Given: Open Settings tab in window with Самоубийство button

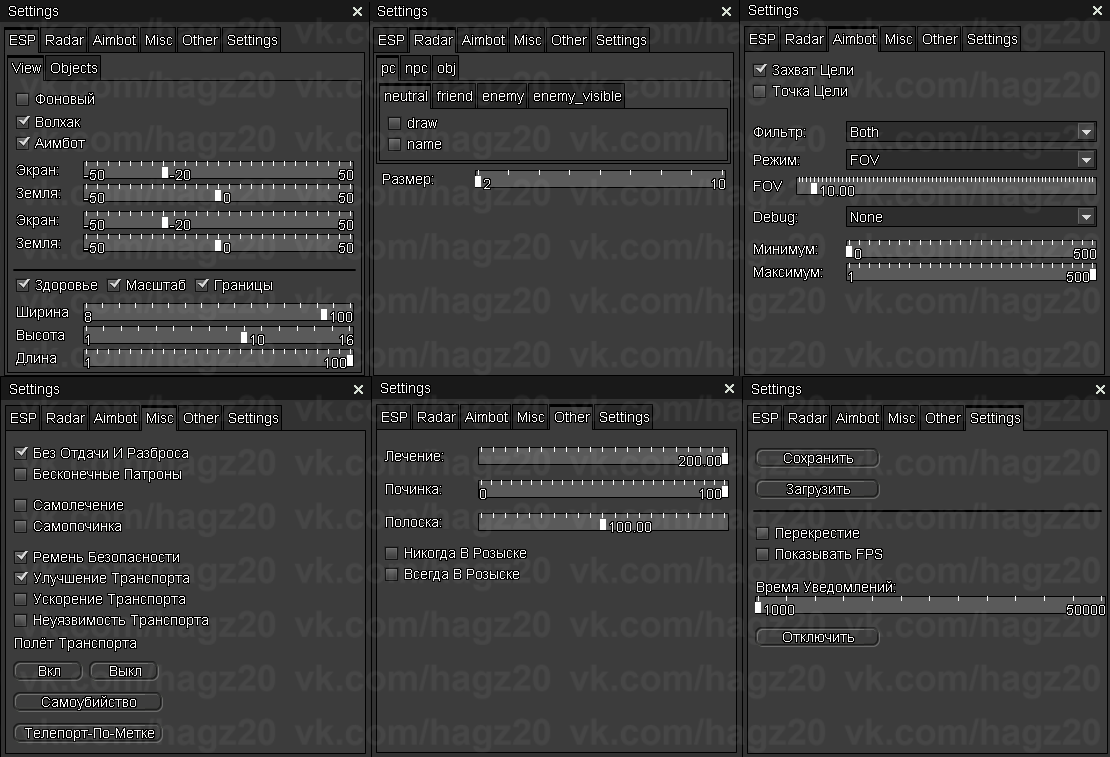Looking at the screenshot, I should pyautogui.click(x=253, y=418).
